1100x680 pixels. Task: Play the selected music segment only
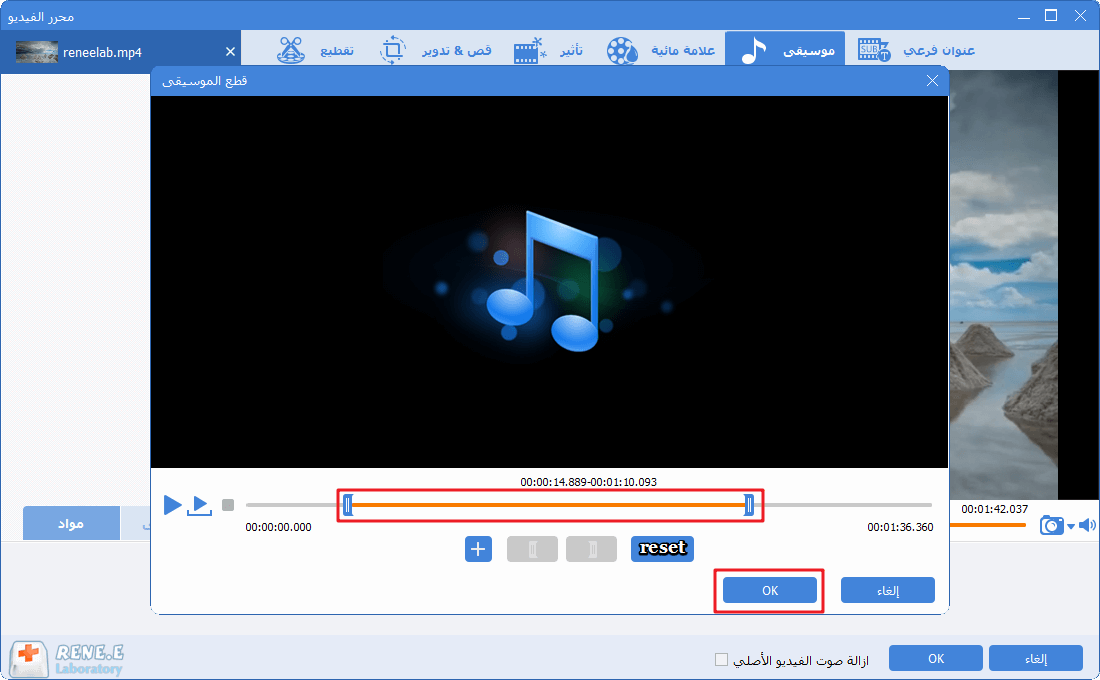pyautogui.click(x=199, y=505)
